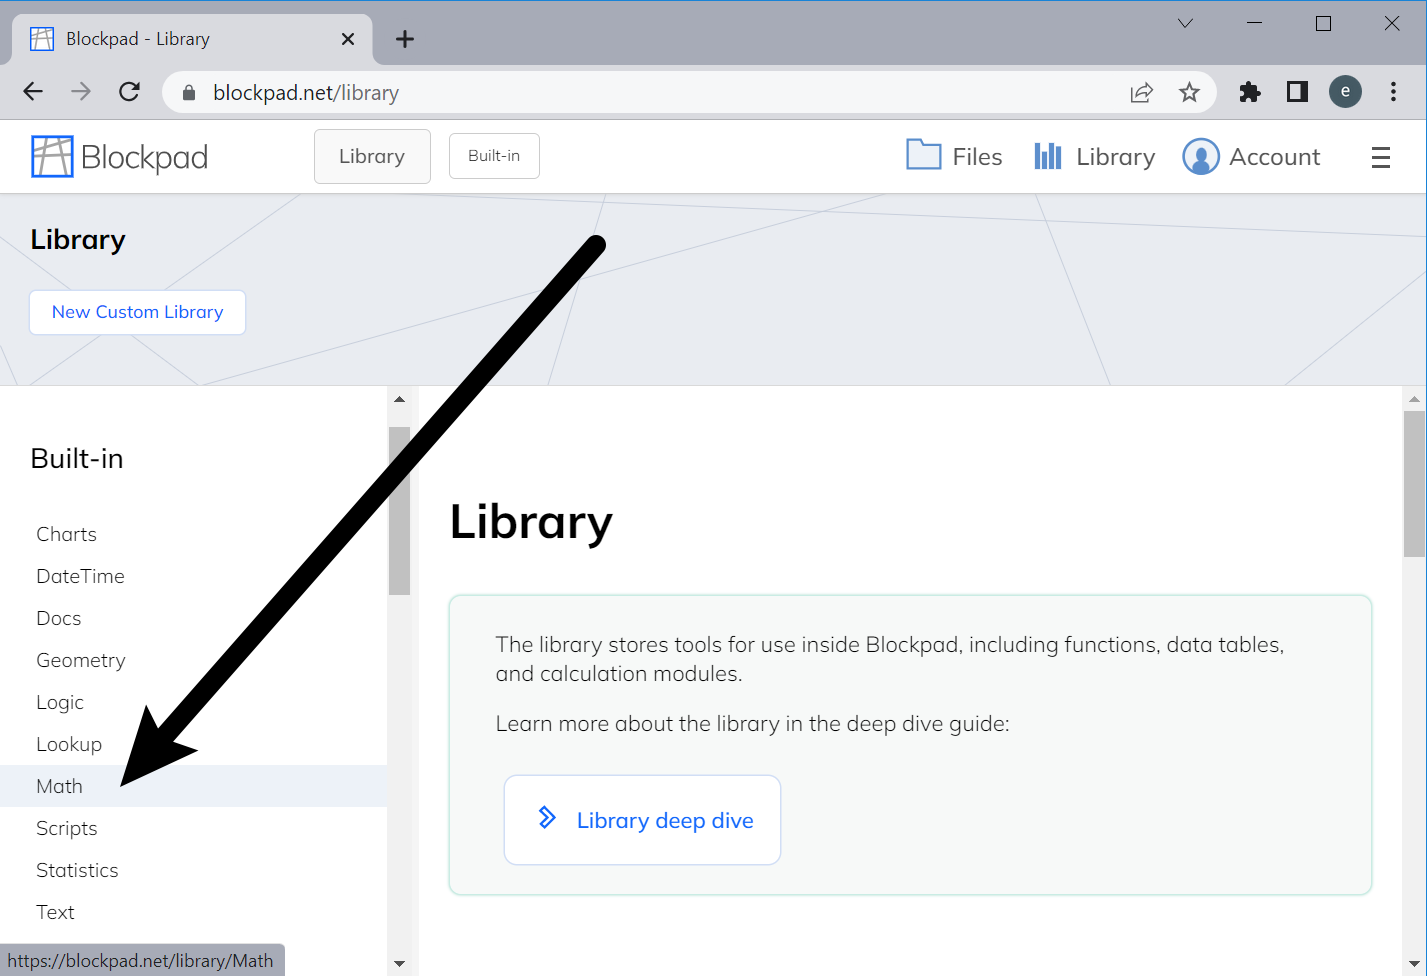Share this page from address bar
This screenshot has width=1427, height=976.
pos(1141,93)
